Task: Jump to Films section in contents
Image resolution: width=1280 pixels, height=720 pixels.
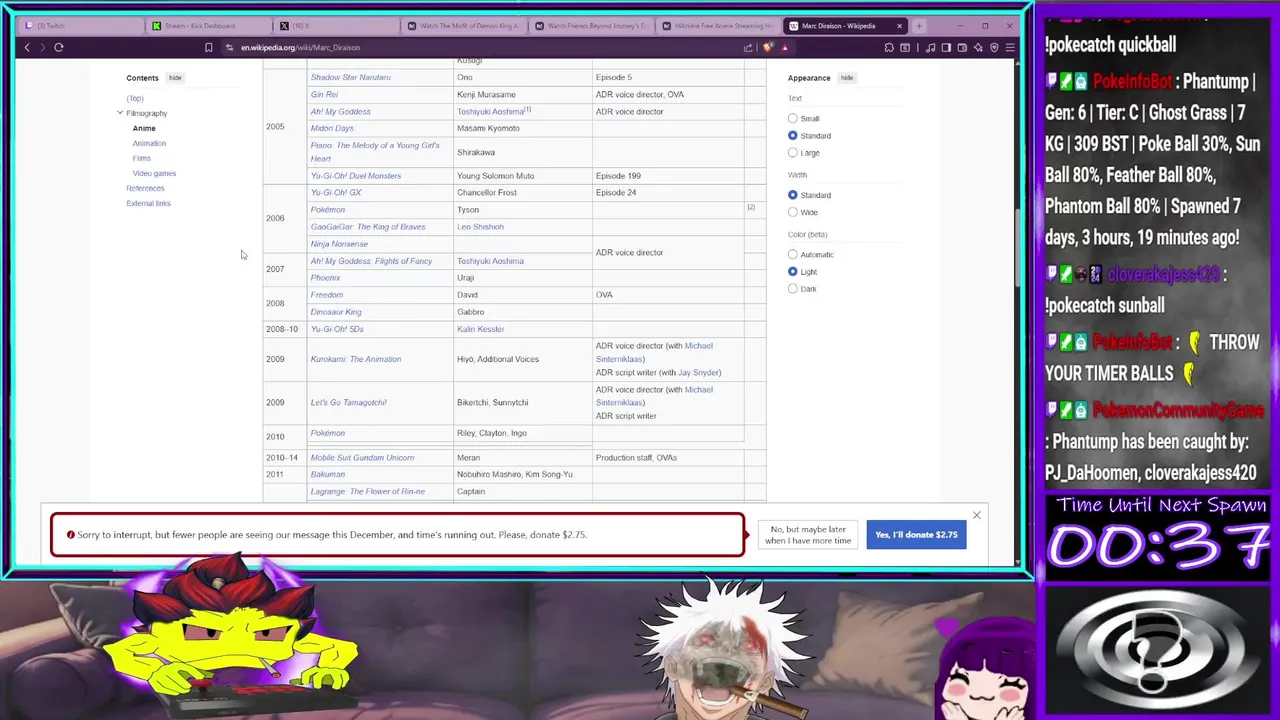Action: (141, 158)
